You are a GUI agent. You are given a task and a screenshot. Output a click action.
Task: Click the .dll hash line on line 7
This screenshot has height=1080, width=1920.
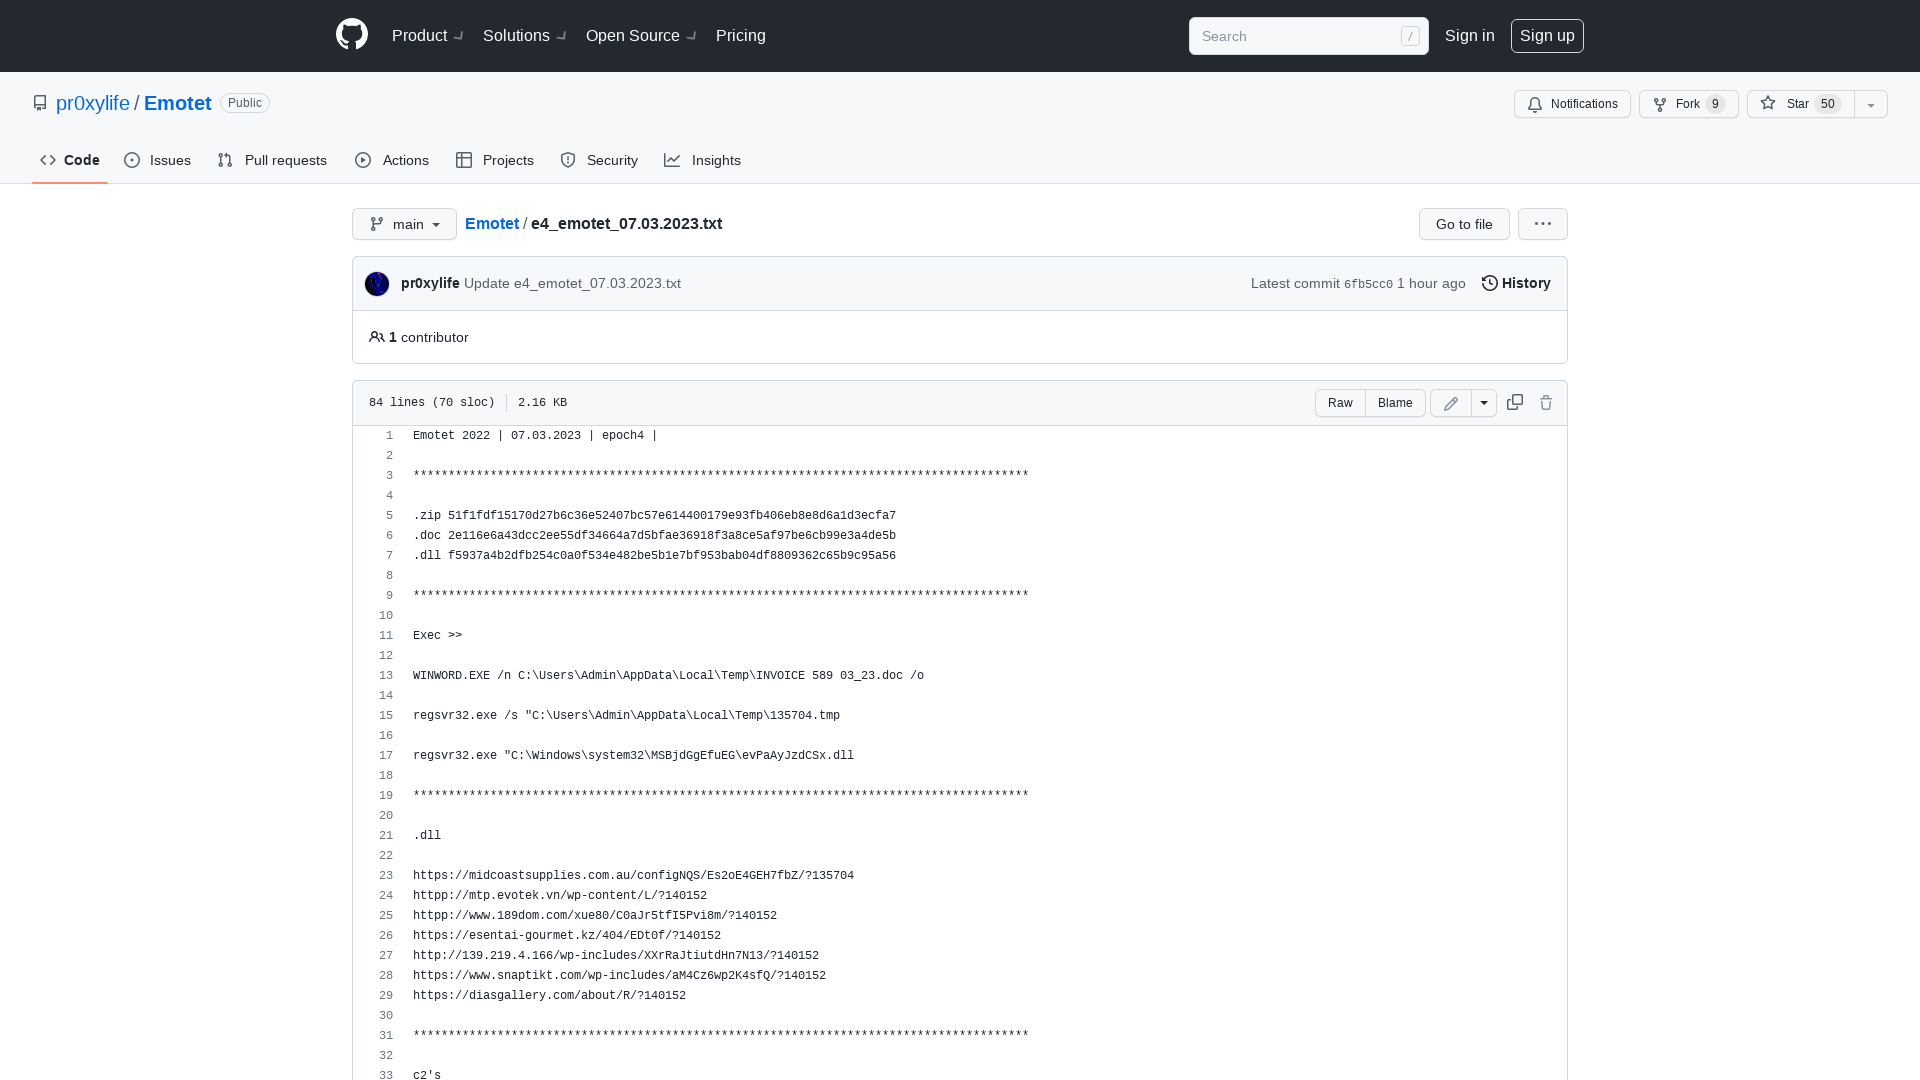point(654,556)
